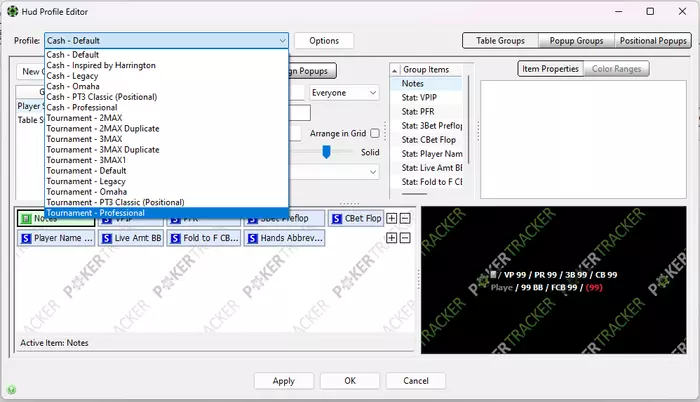
Task: Click the green help icon bottom-left
Action: (x=12, y=389)
